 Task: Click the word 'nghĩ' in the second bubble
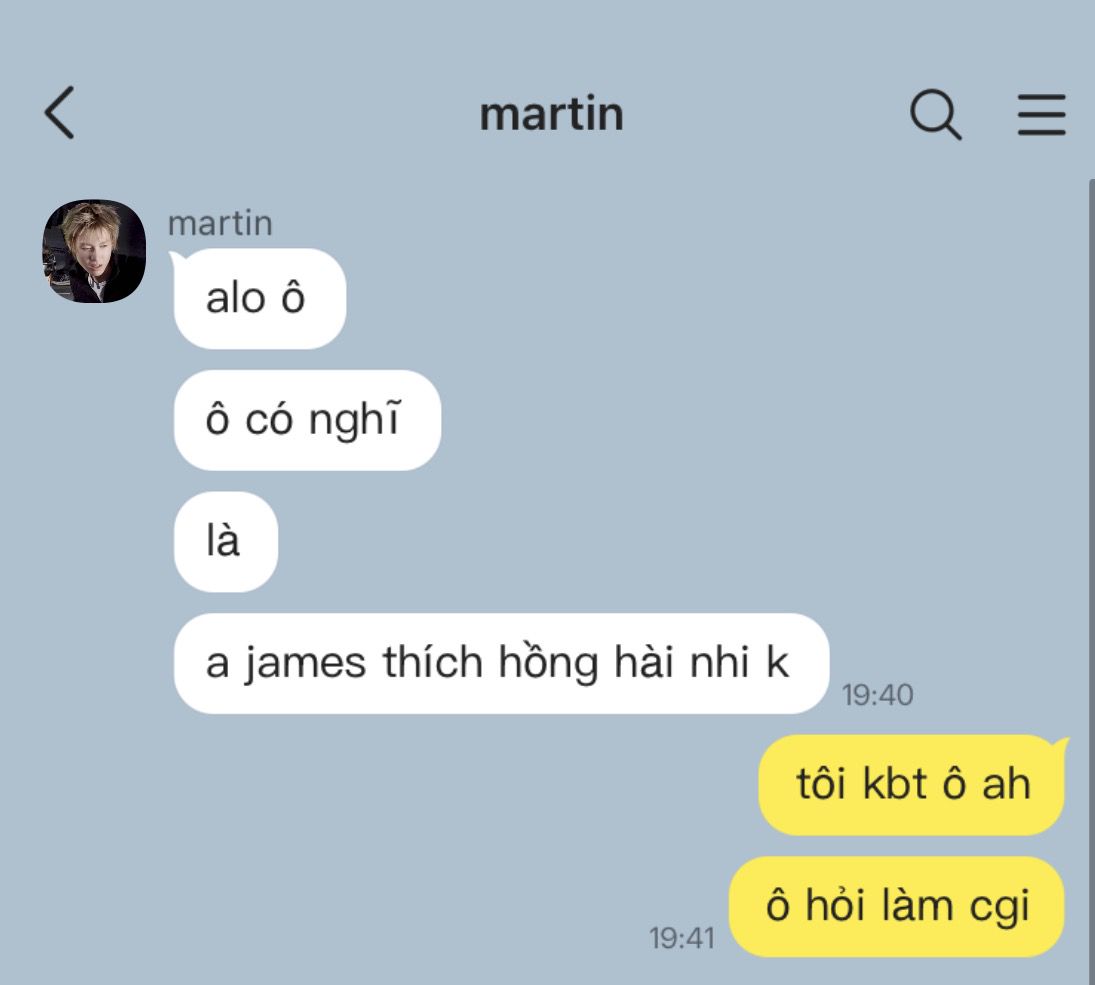(355, 419)
